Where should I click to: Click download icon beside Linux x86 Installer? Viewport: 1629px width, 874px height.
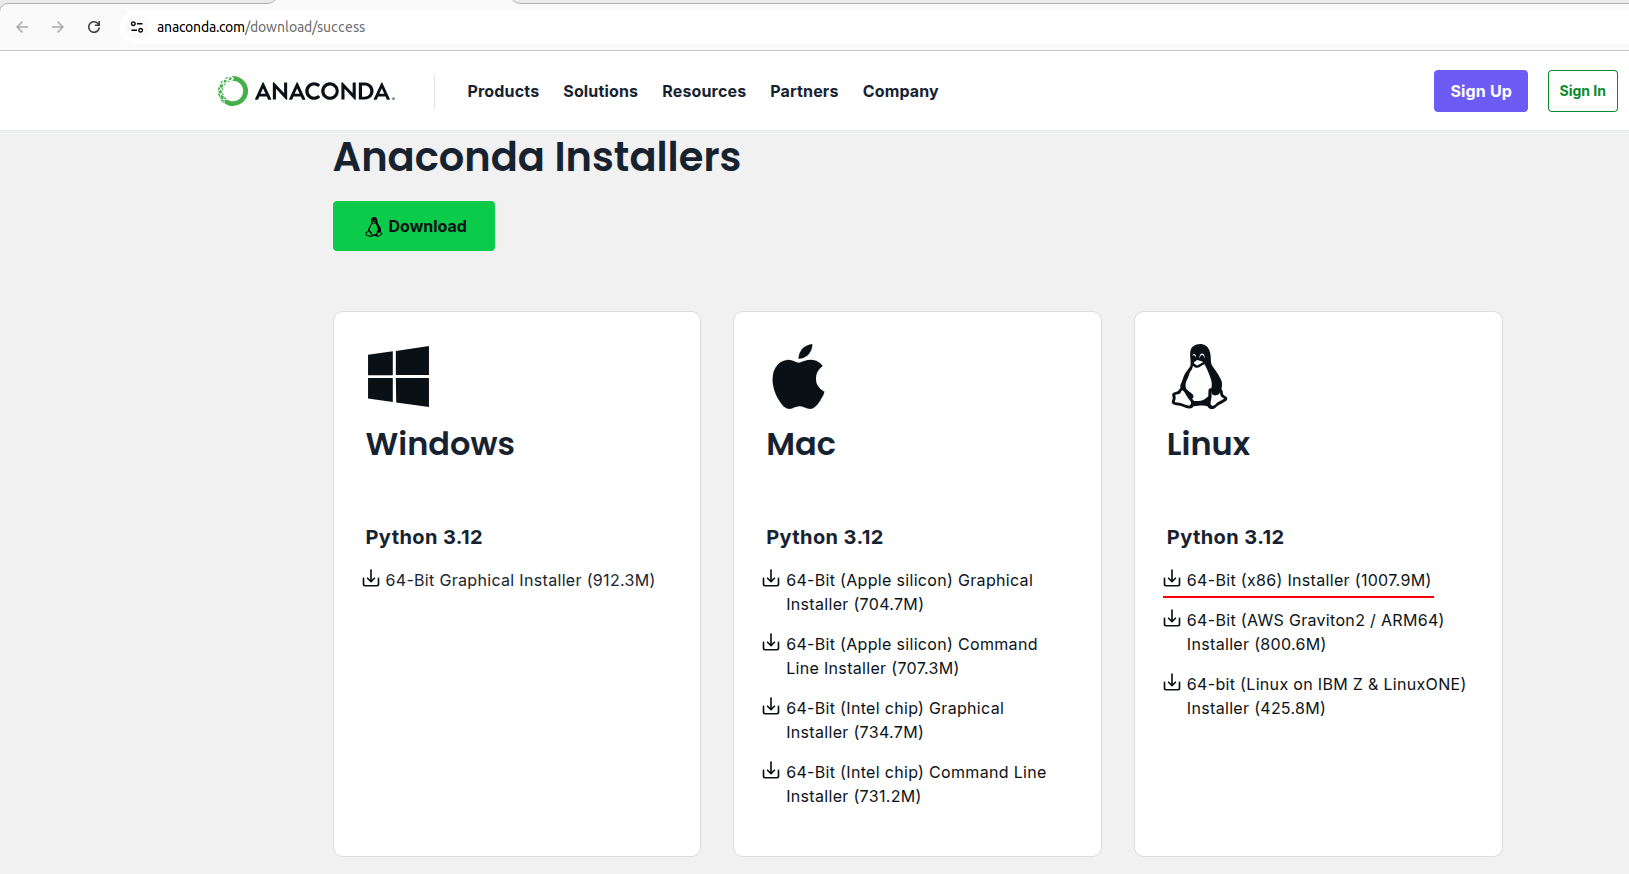[x=1172, y=579]
